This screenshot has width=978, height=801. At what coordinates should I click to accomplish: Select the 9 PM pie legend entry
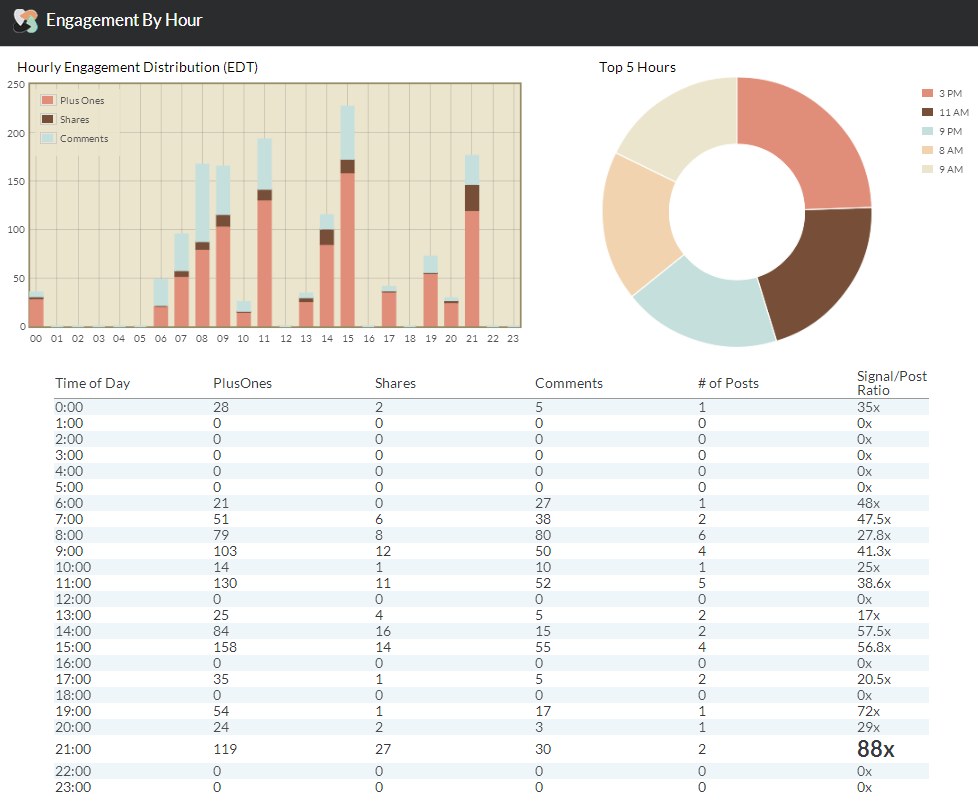click(x=941, y=131)
